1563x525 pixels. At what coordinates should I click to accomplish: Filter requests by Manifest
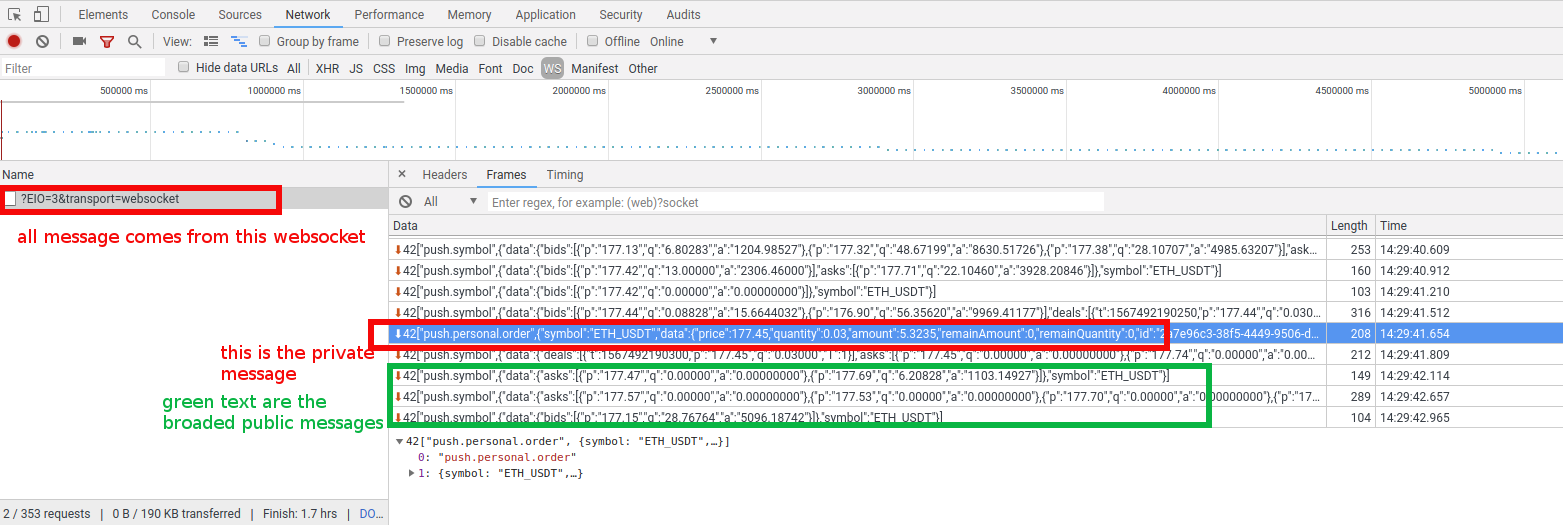595,68
